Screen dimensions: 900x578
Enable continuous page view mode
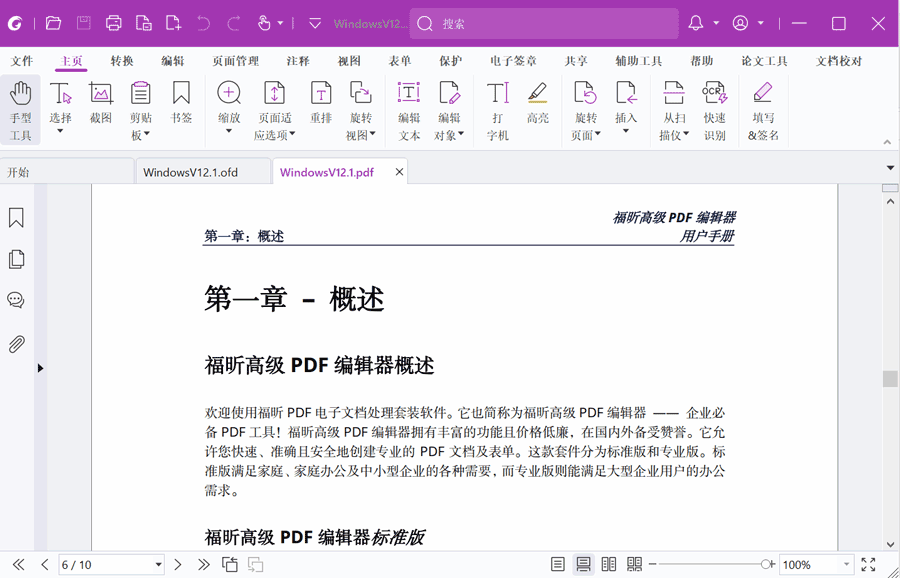tap(583, 564)
